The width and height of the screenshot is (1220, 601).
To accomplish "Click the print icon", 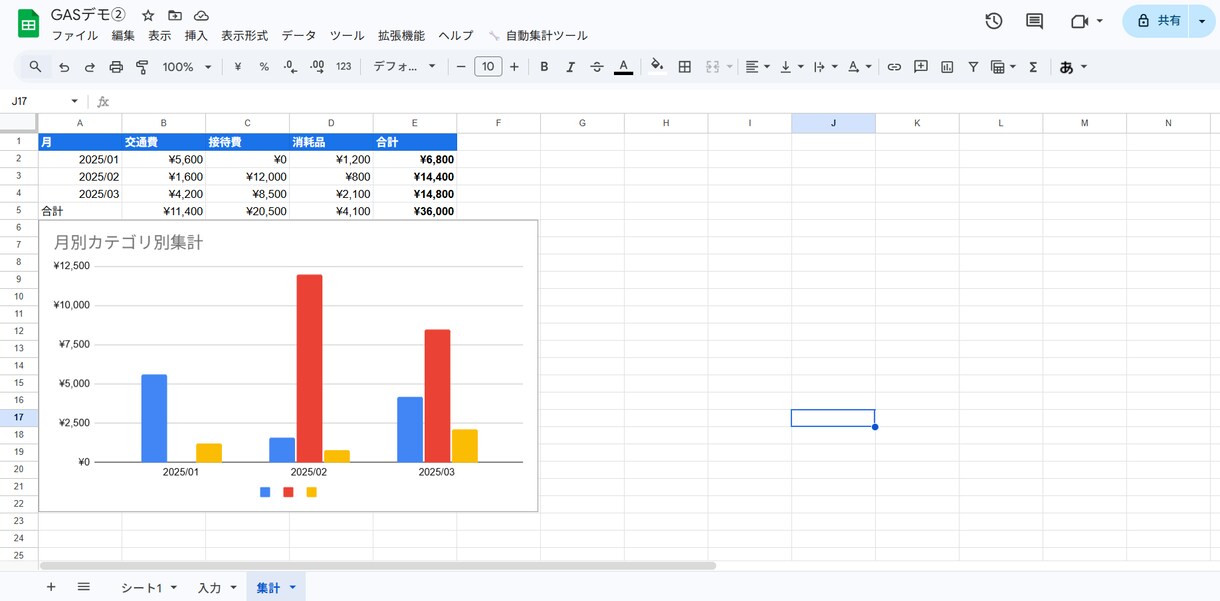I will 116,67.
